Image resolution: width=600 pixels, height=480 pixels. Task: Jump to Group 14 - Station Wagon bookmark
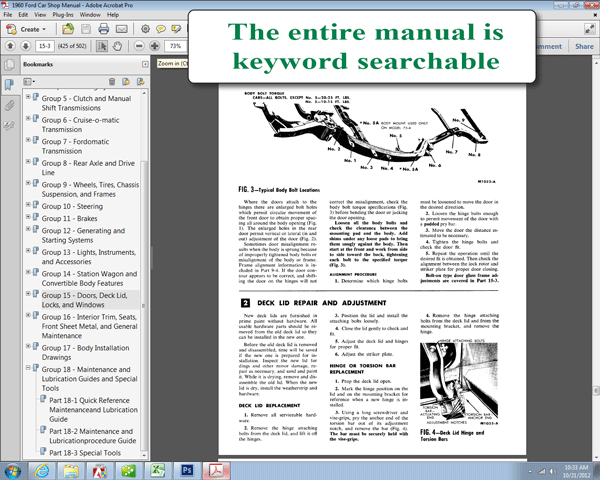89,278
